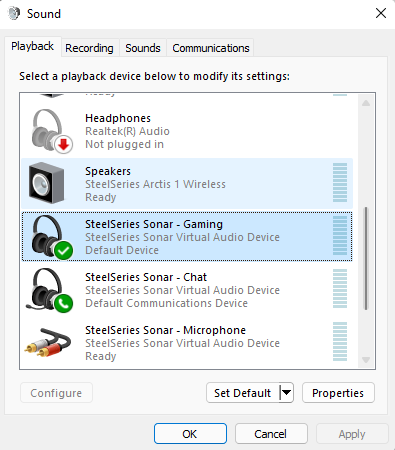
Task: Close the Sound dialog window
Action: 381,13
